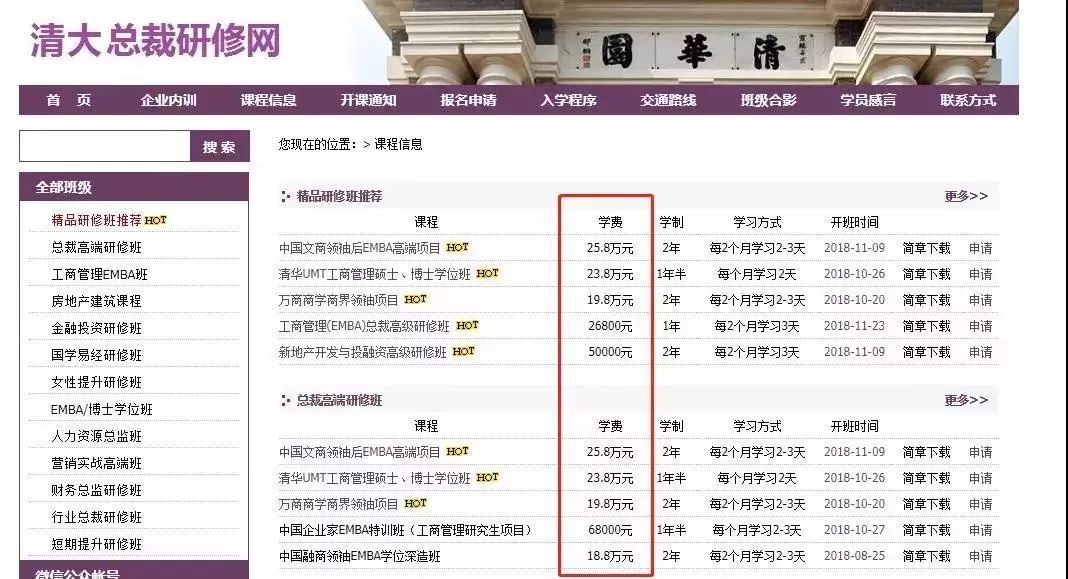Open 更多>> for 总裁高端研修班 section
Image resolution: width=1068 pixels, height=579 pixels.
968,399
